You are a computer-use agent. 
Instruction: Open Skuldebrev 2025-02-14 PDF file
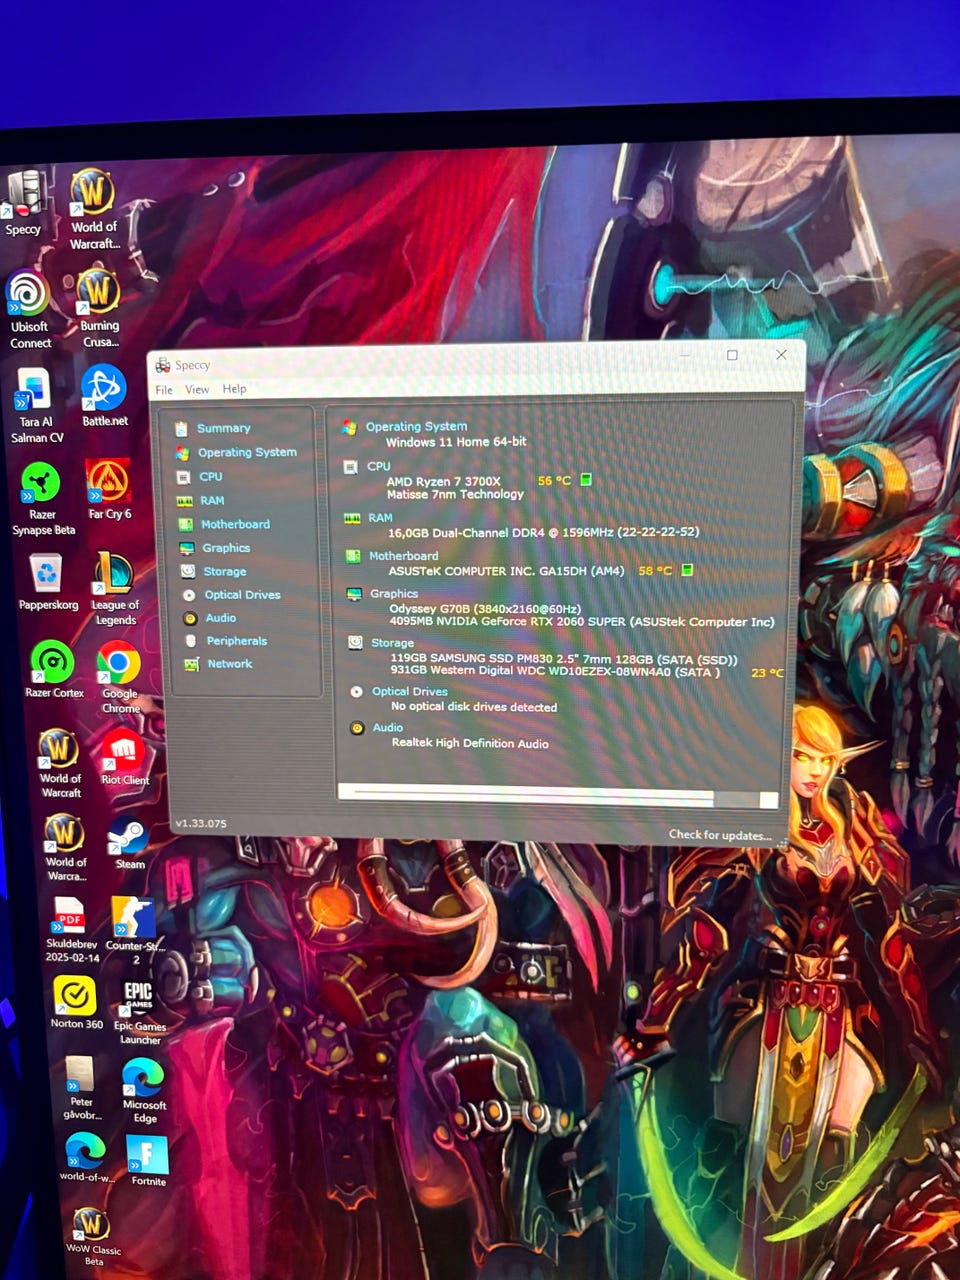tap(71, 929)
